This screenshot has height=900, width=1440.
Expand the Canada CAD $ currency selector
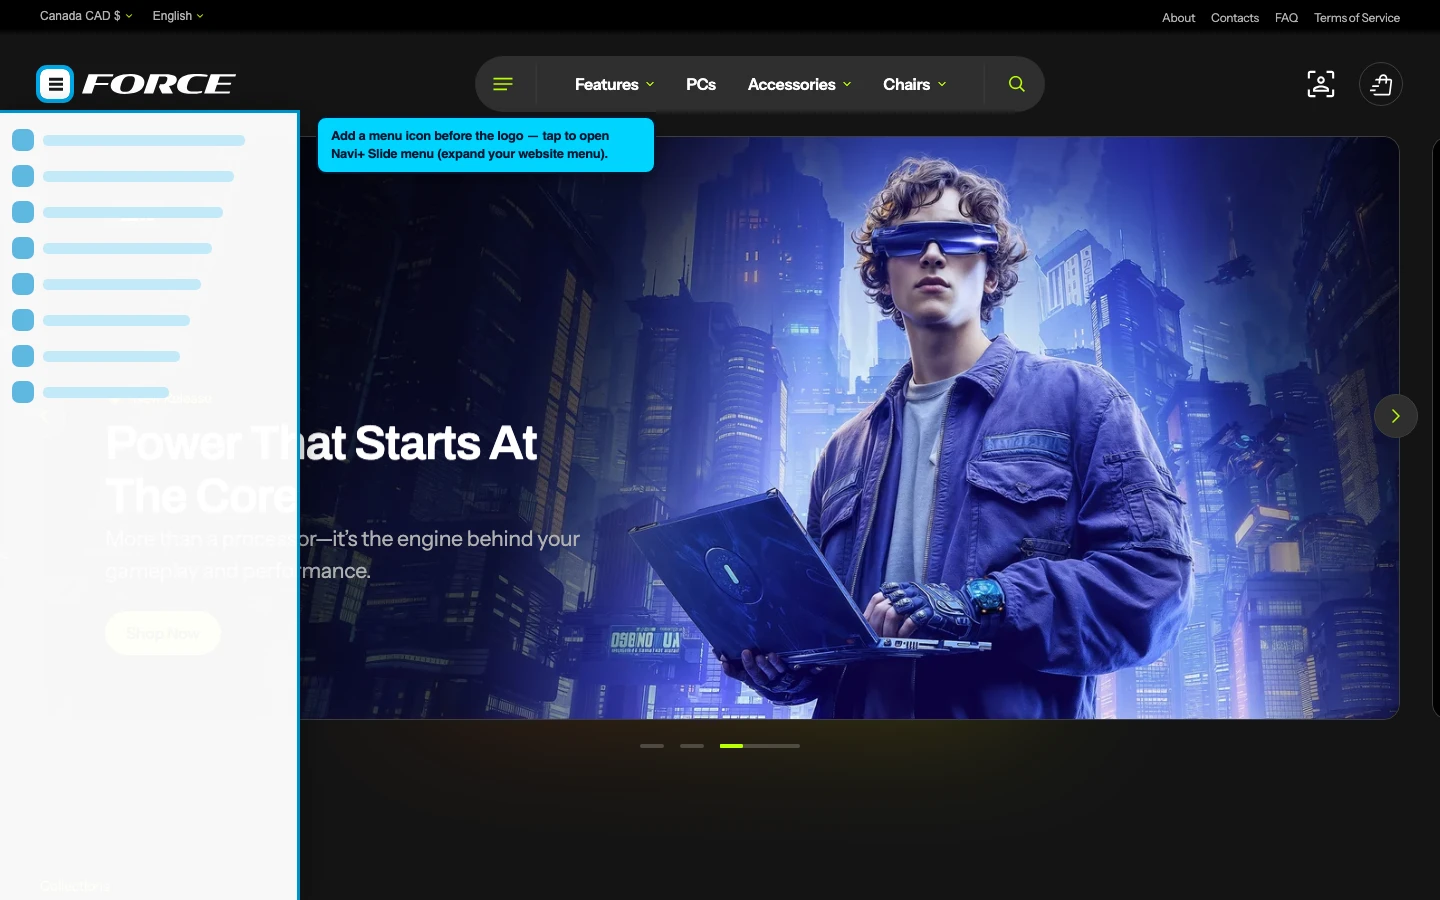(x=86, y=16)
